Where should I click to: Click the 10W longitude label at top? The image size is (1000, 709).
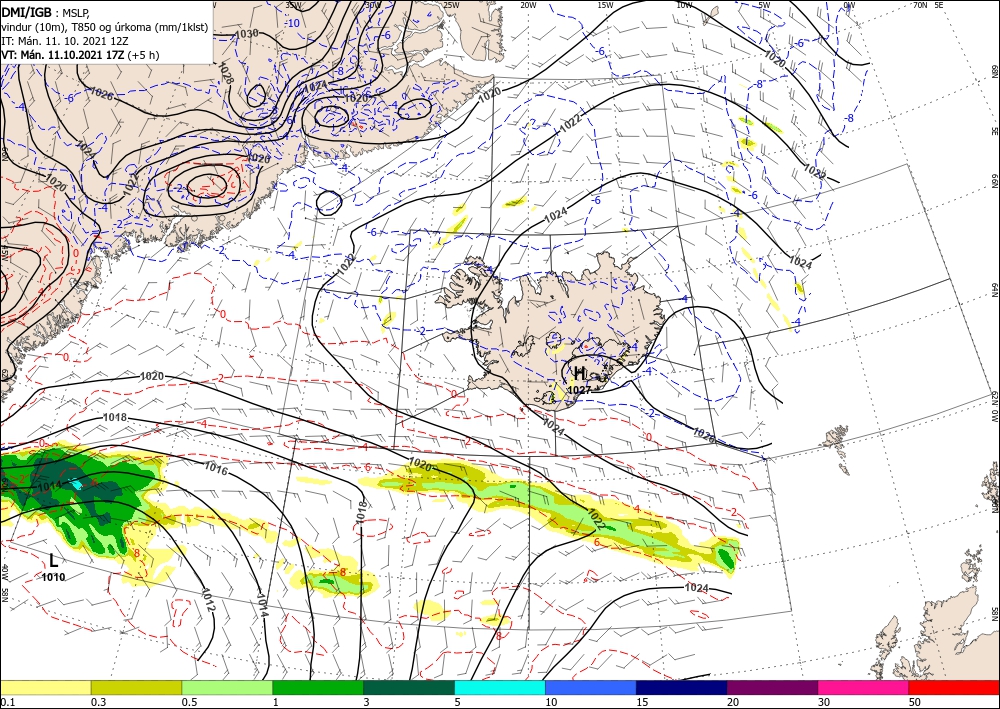tap(684, 5)
